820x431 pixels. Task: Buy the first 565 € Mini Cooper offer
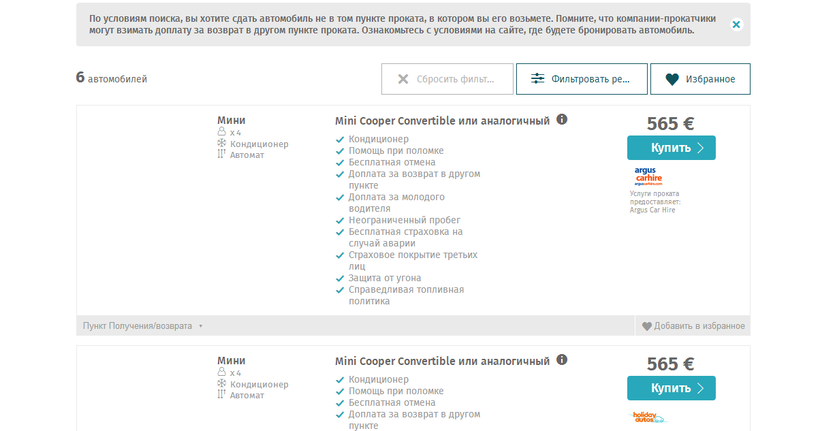point(671,148)
